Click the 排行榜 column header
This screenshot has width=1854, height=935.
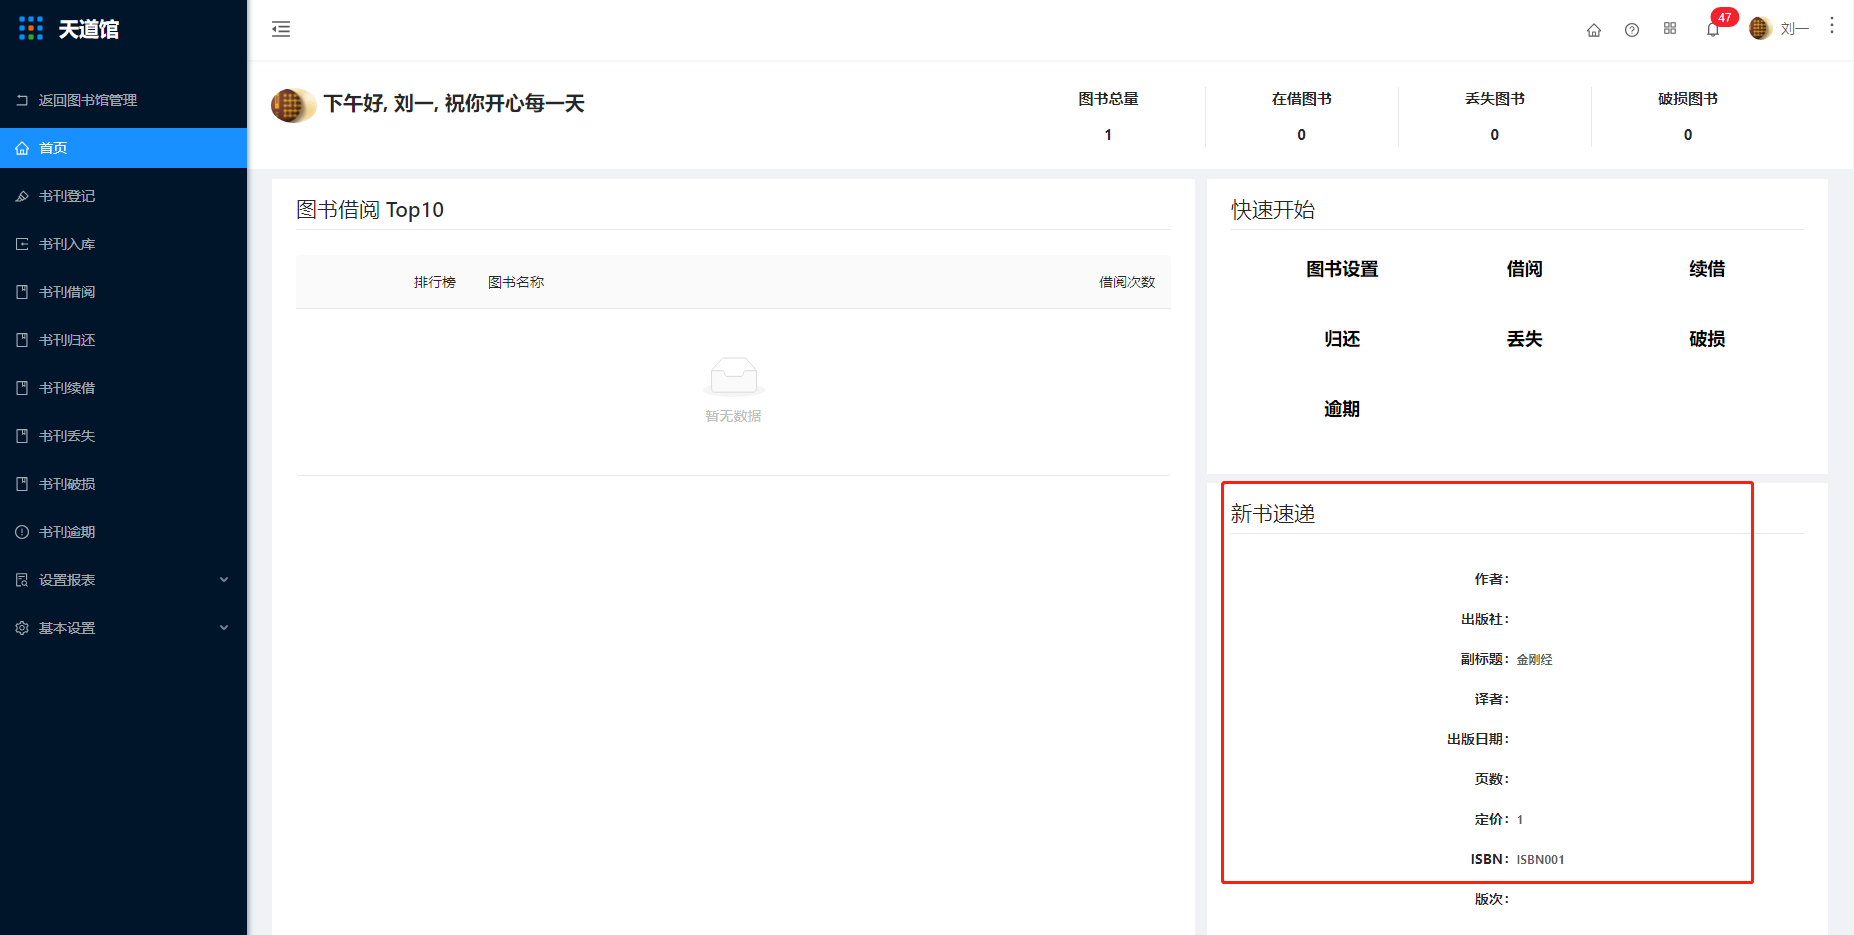435,282
